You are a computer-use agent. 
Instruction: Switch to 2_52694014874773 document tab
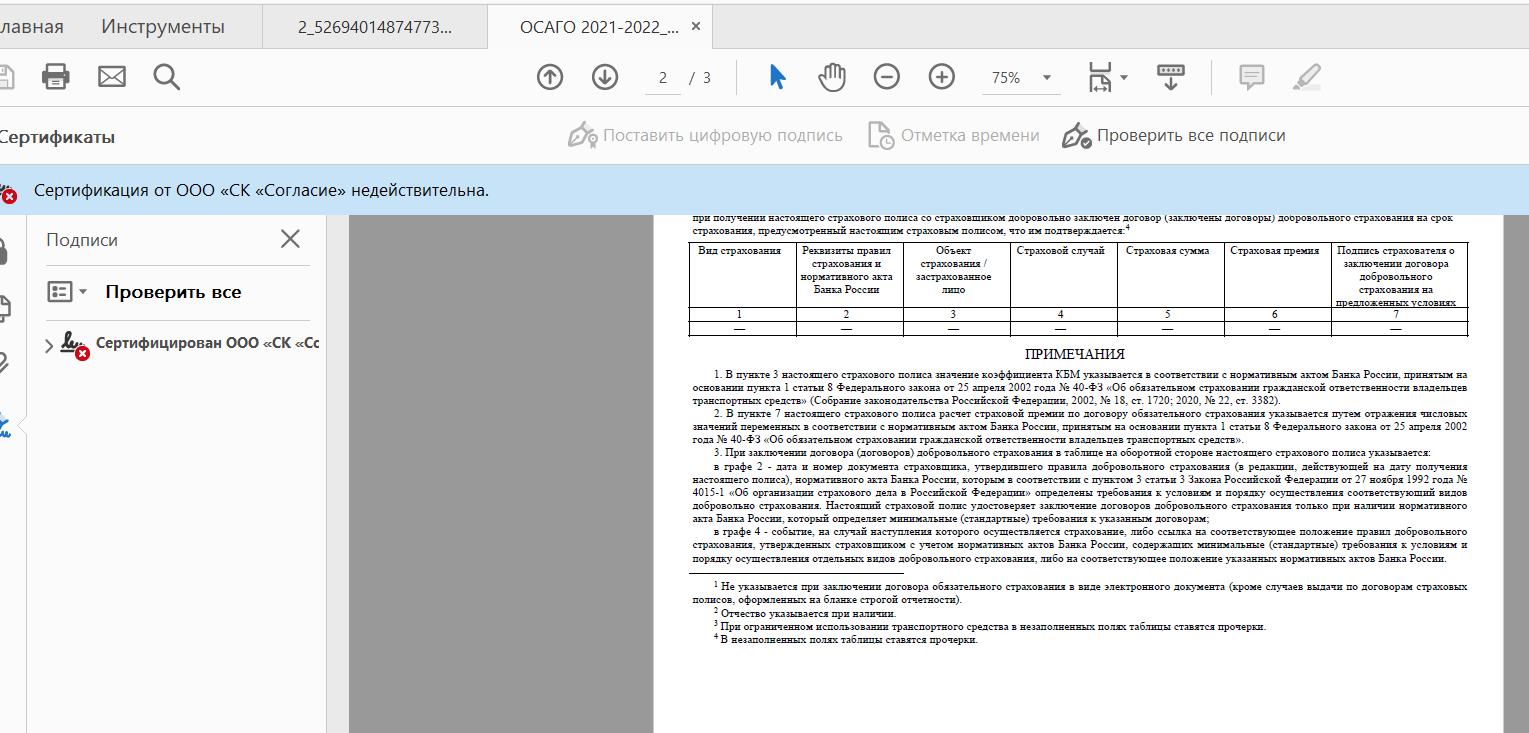pyautogui.click(x=375, y=27)
